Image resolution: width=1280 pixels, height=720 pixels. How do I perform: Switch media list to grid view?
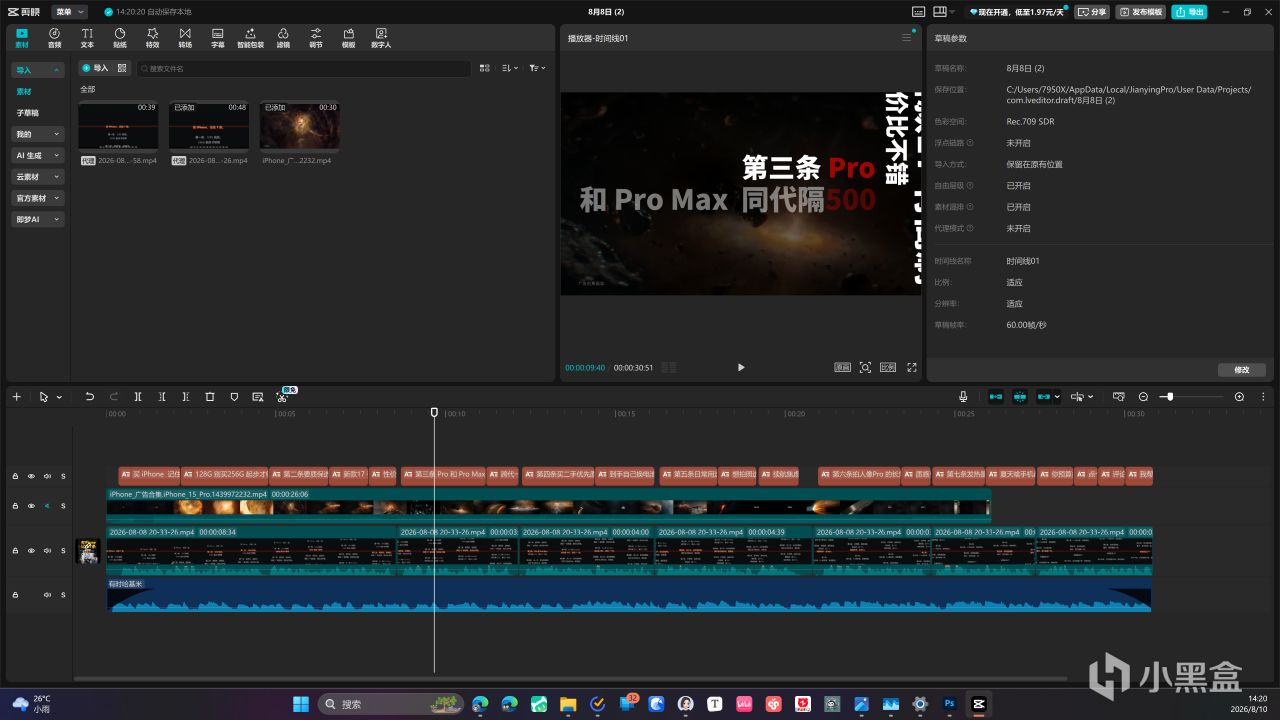point(484,68)
